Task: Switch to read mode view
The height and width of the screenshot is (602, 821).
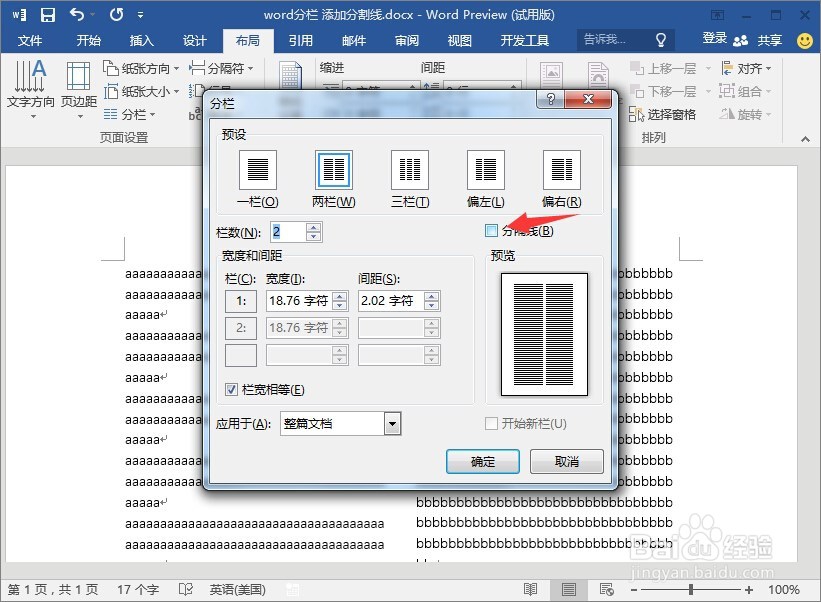Action: [x=530, y=590]
